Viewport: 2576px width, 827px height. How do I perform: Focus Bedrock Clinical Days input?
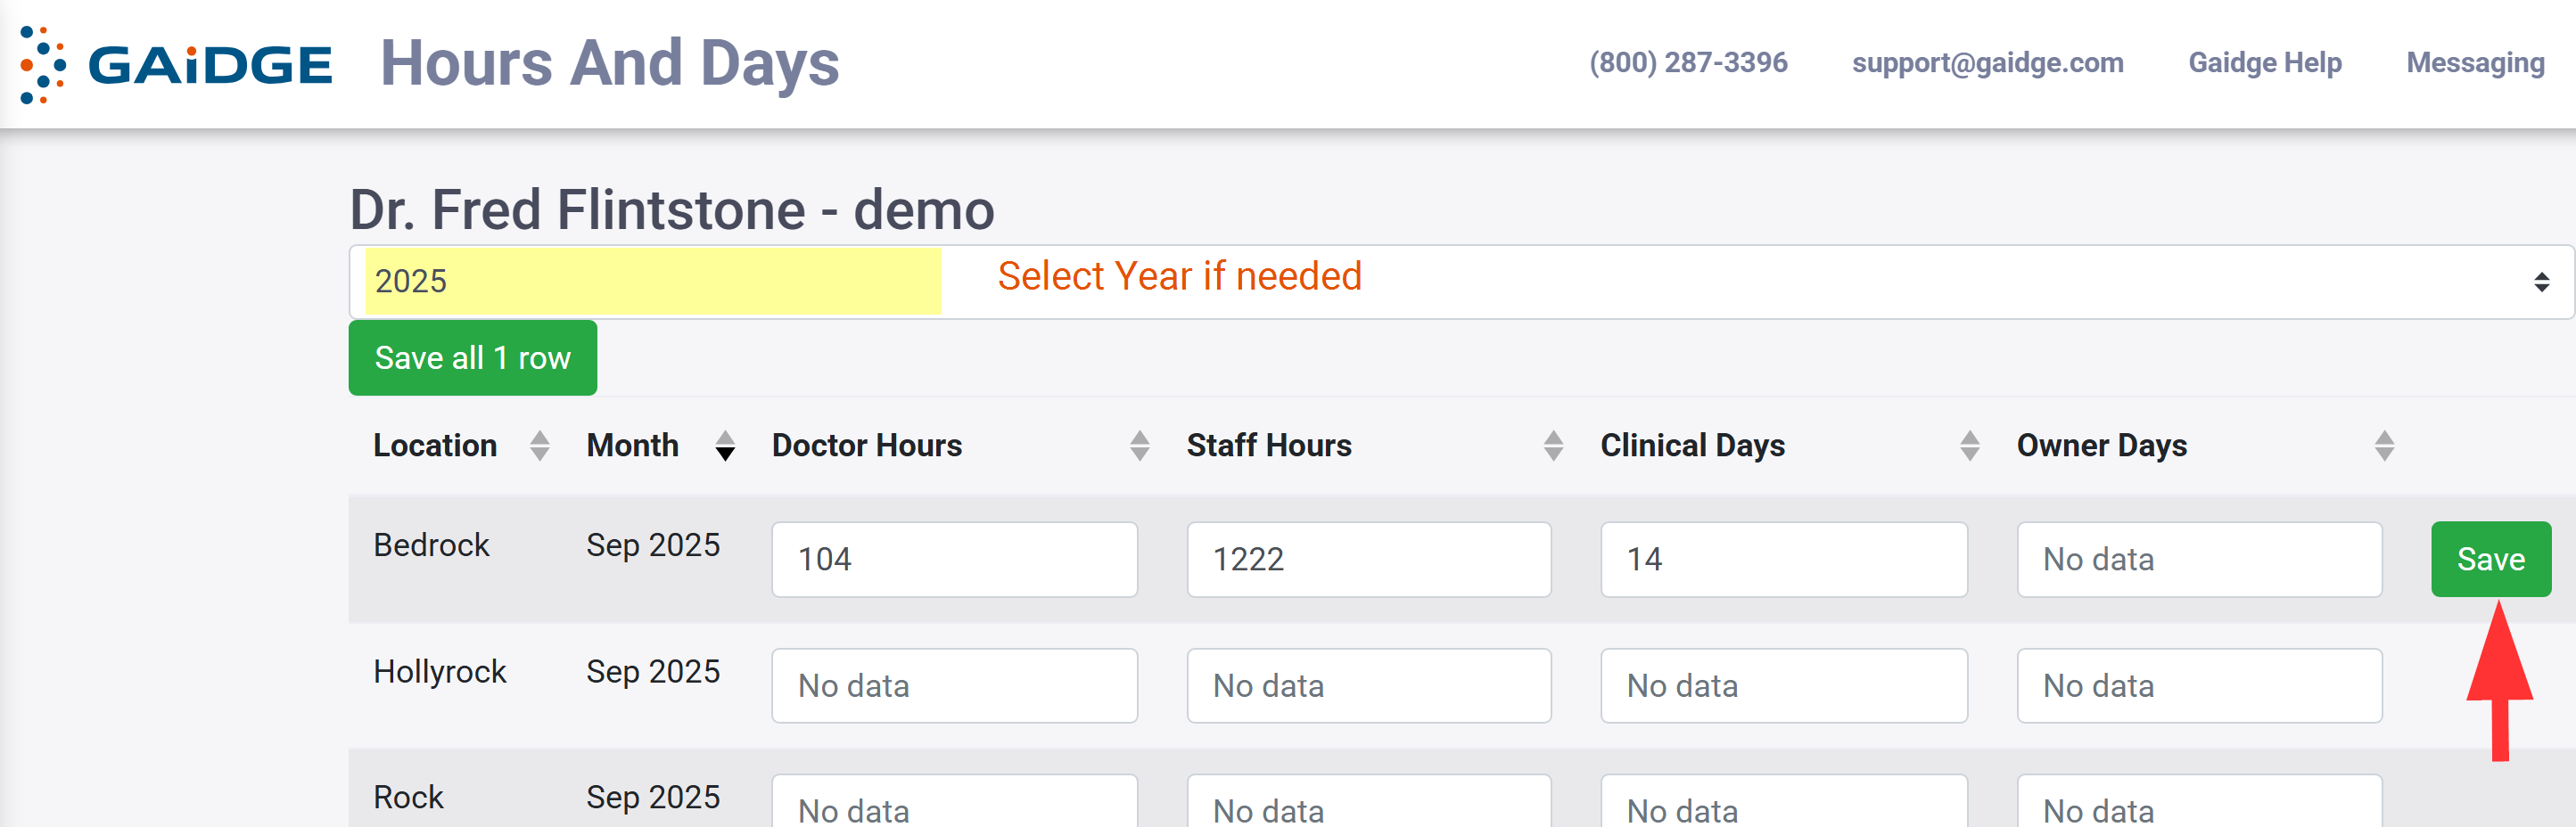(x=1783, y=559)
